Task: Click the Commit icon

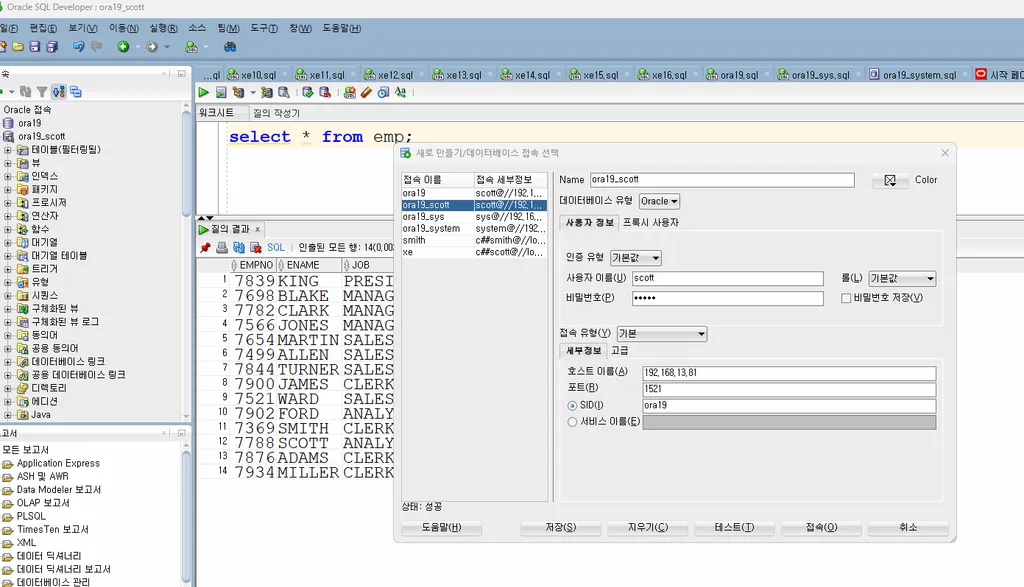Action: point(308,93)
